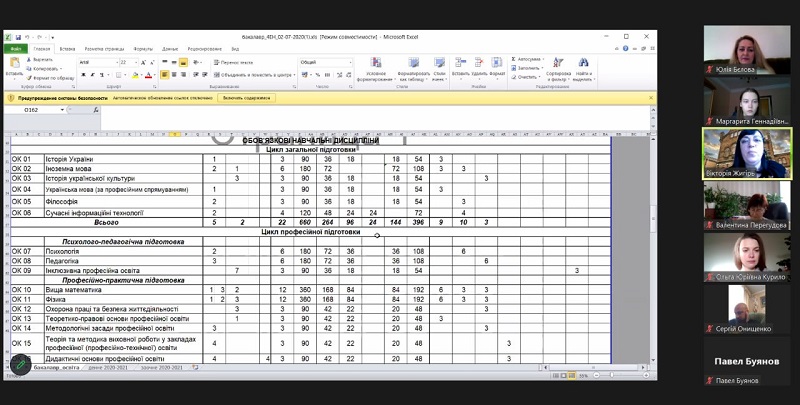Click the Borders icon in the font group

pos(118,75)
